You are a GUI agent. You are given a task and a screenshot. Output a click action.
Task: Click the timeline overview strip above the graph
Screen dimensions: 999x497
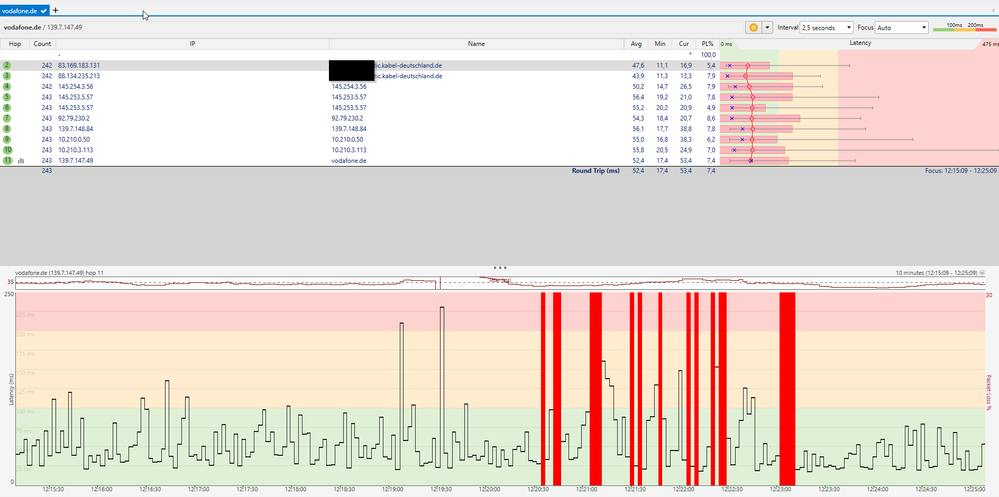tap(500, 283)
